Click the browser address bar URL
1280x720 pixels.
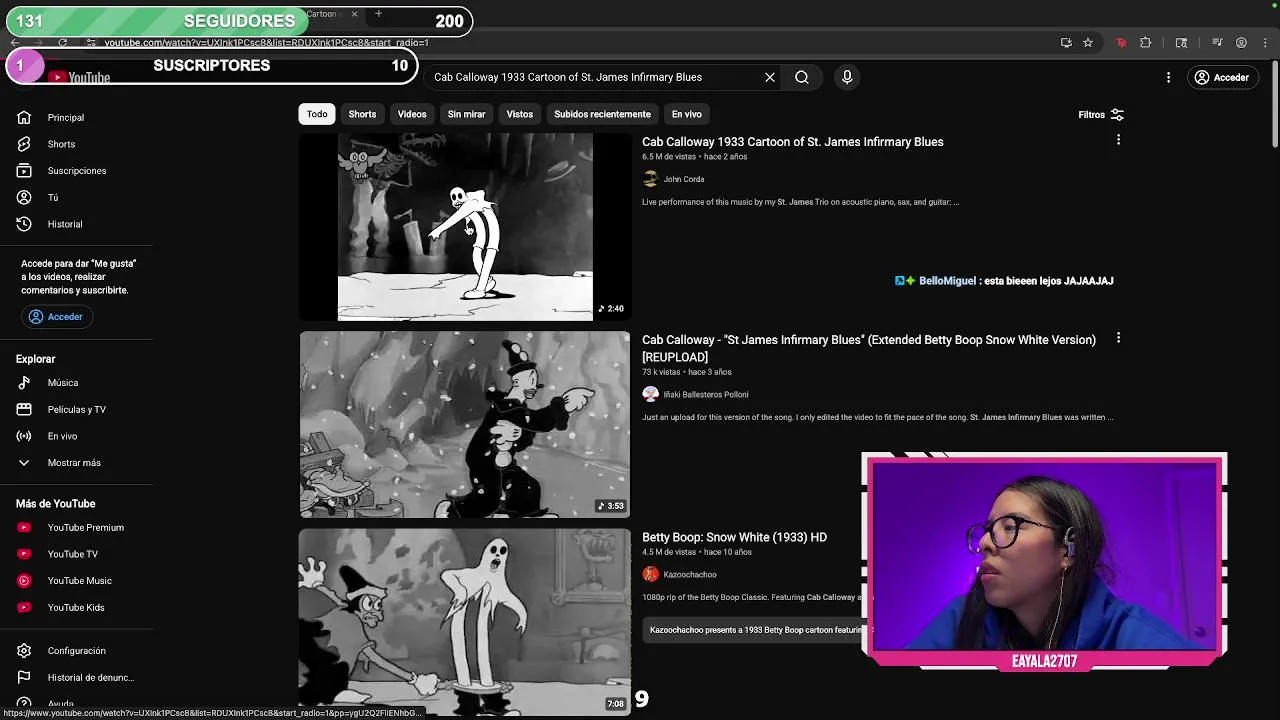(x=267, y=43)
